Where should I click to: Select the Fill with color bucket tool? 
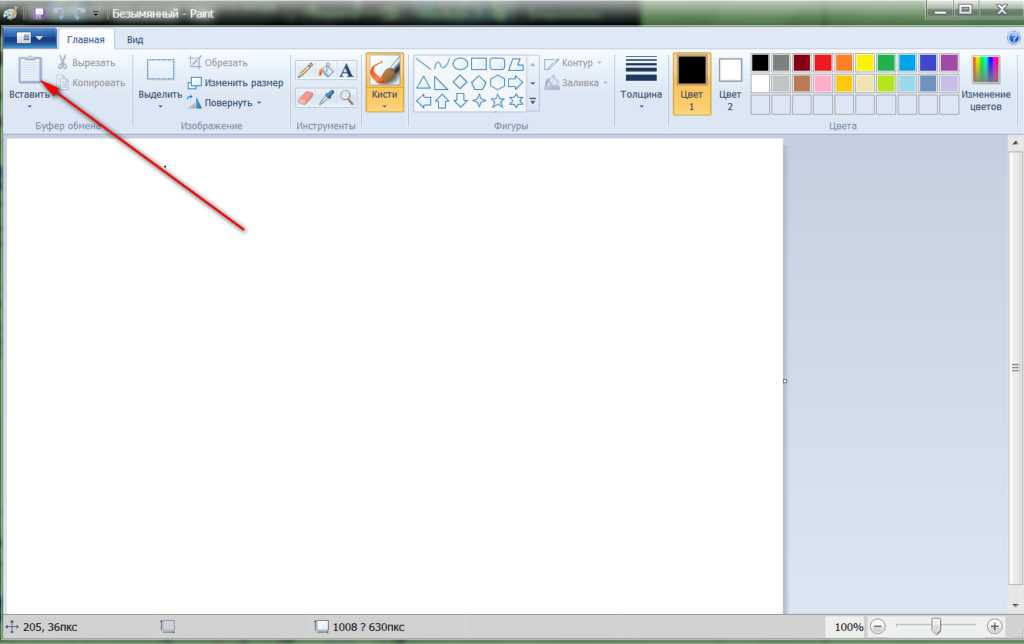[326, 70]
